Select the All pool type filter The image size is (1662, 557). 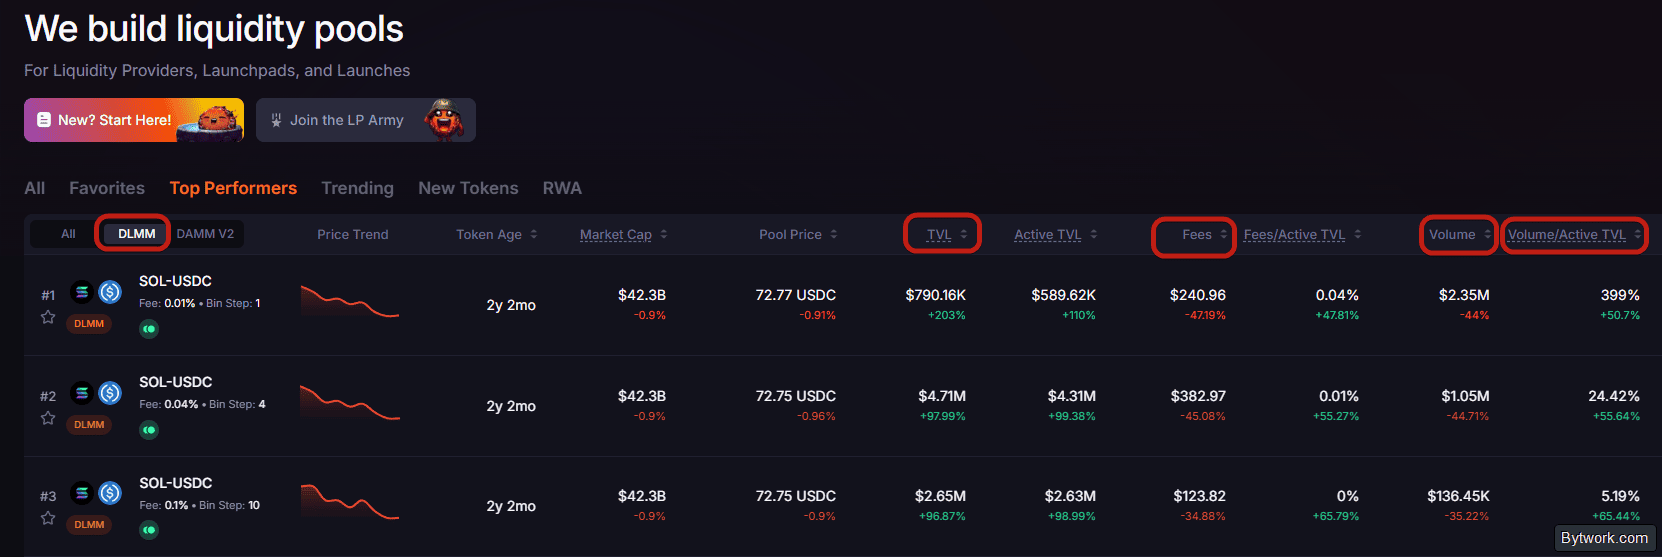(68, 234)
